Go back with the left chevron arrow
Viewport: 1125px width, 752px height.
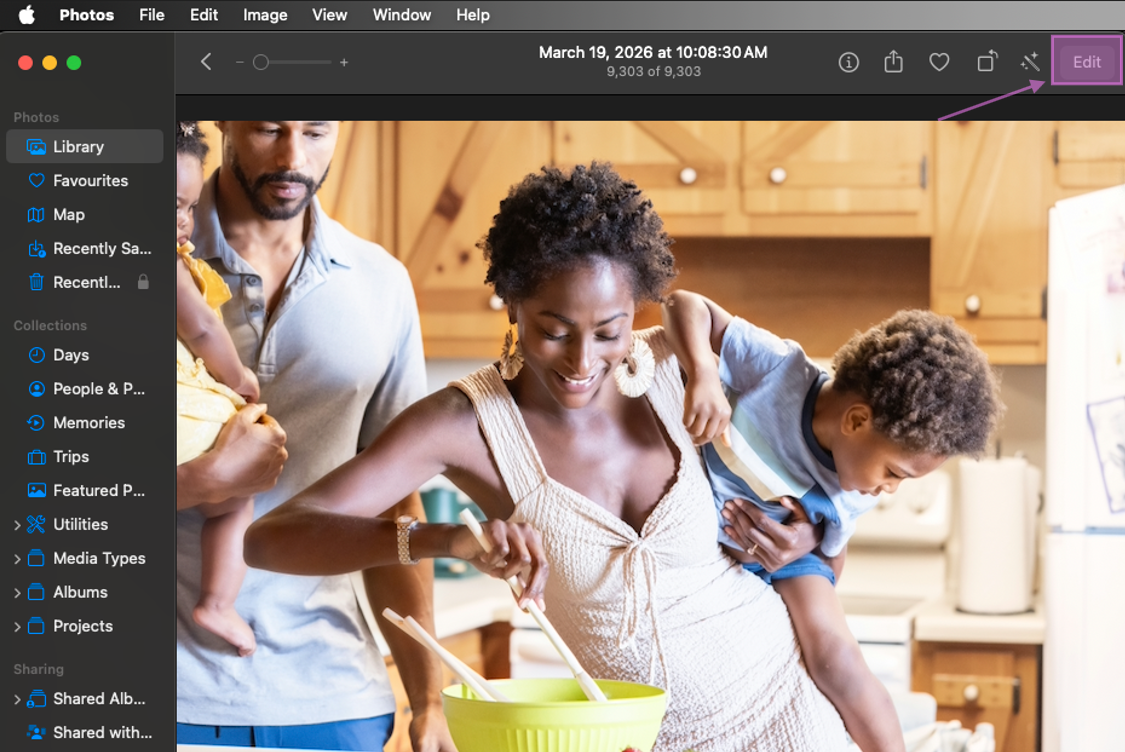tap(206, 62)
